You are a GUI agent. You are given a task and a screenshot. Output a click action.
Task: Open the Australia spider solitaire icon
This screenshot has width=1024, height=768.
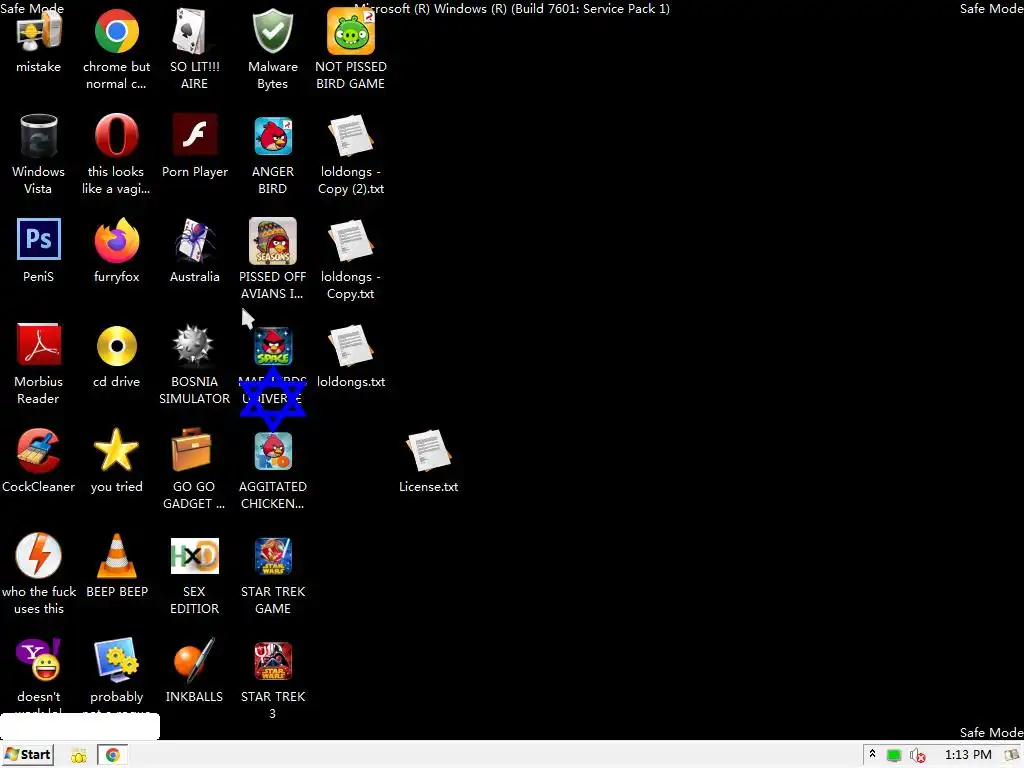194,240
